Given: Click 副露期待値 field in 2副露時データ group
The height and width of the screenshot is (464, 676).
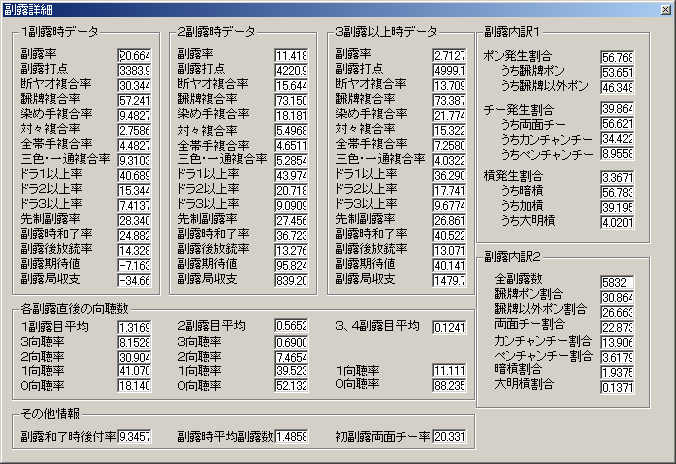Looking at the screenshot, I should 292,266.
